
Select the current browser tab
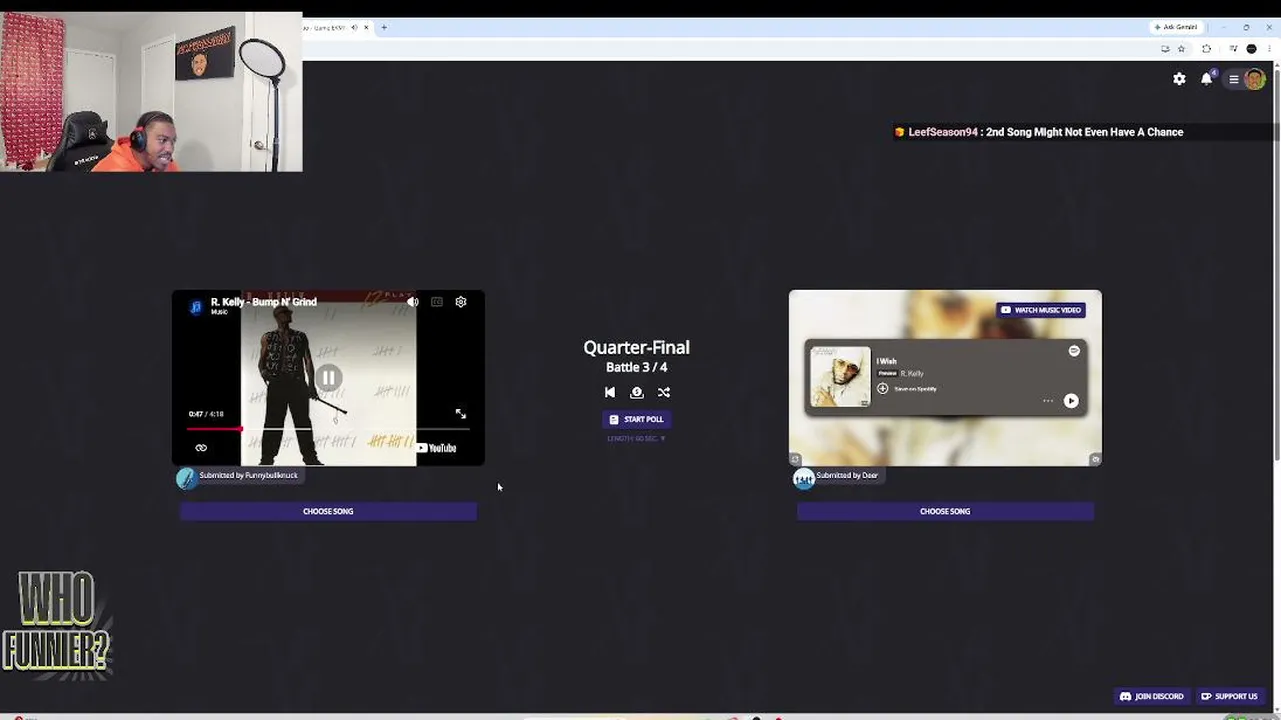[x=338, y=28]
